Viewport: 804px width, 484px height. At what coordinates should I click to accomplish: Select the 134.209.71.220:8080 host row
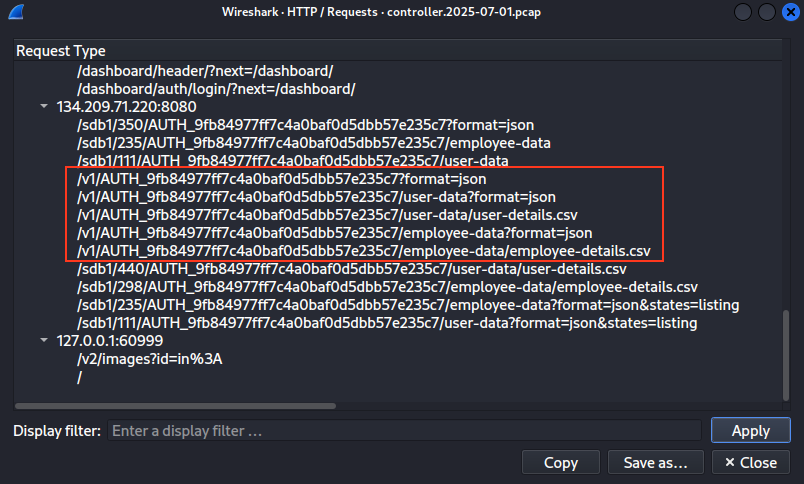tap(126, 107)
